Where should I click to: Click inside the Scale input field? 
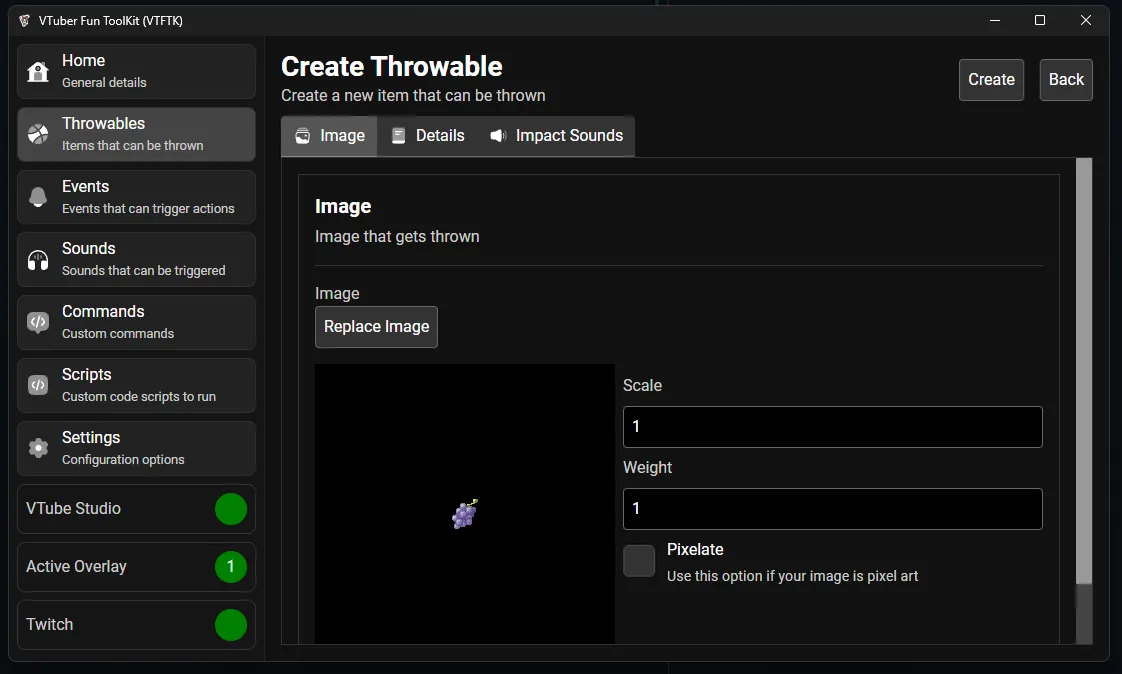coord(832,426)
